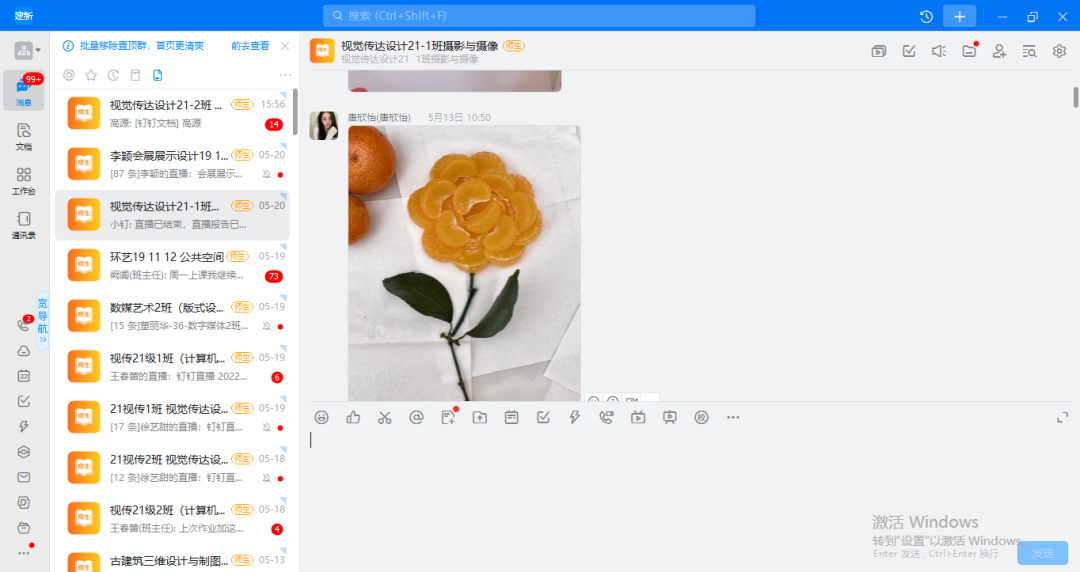Open the group live replay icon in header

point(878,51)
